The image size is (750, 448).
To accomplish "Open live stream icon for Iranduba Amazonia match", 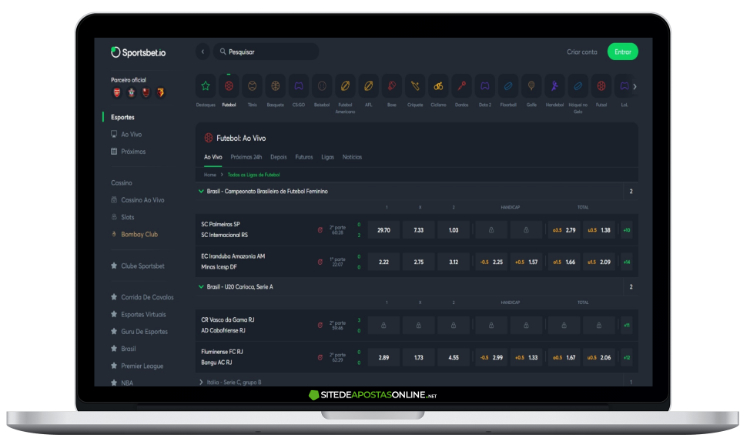I will click(320, 262).
